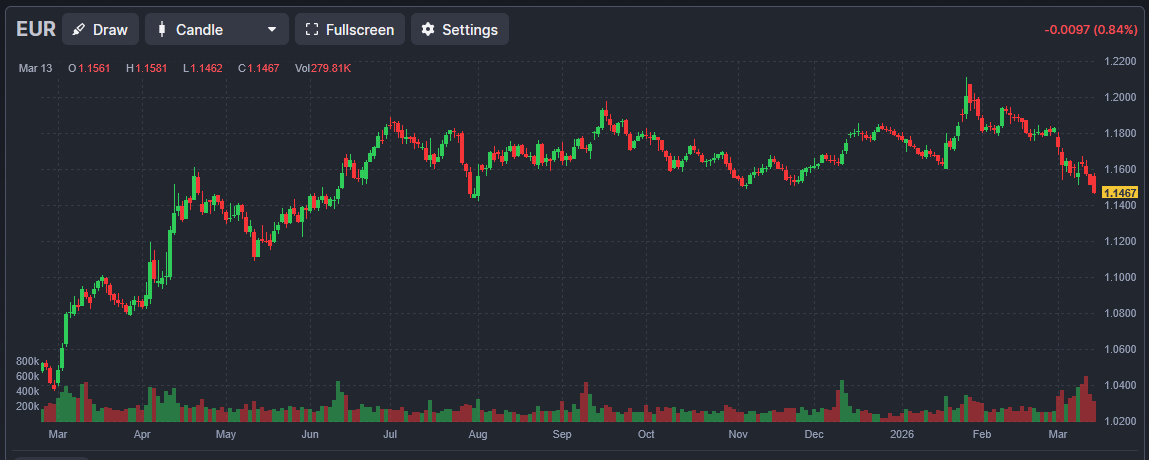Click the Dec label on time axis
The image size is (1149, 460).
coord(813,434)
